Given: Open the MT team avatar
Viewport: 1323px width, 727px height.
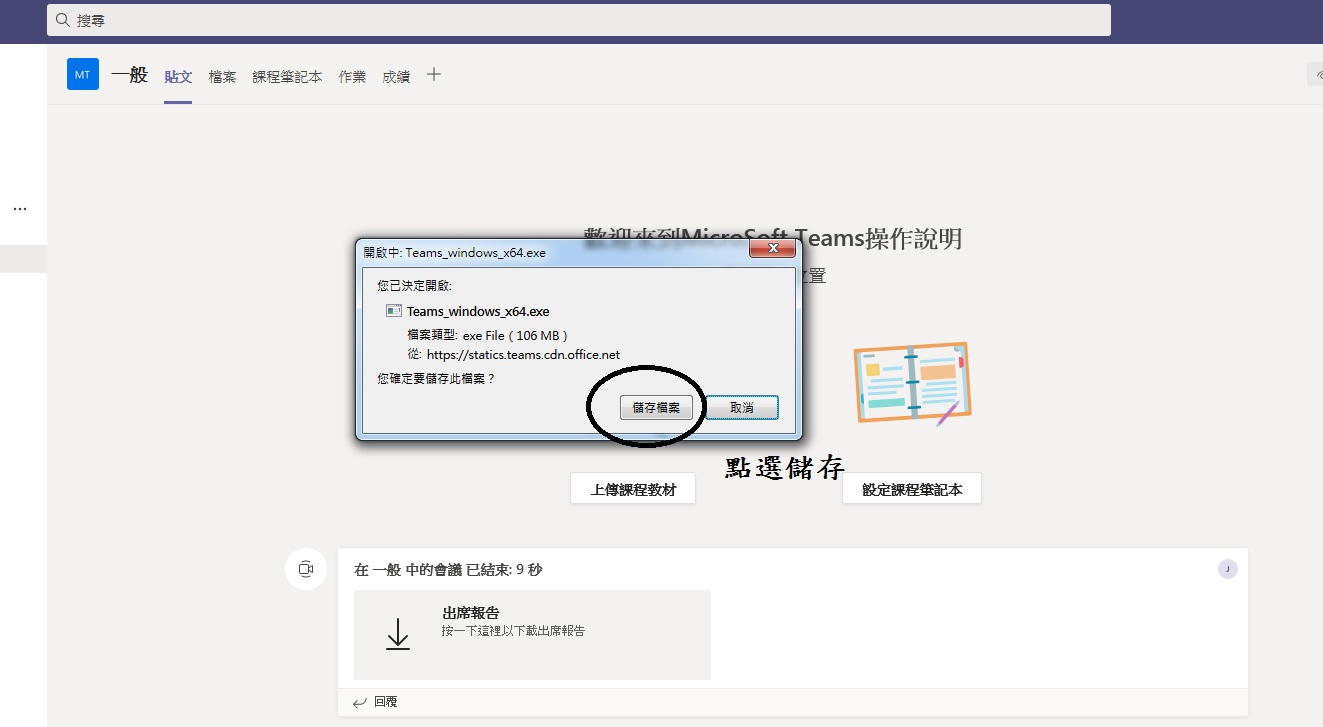Looking at the screenshot, I should [x=83, y=74].
